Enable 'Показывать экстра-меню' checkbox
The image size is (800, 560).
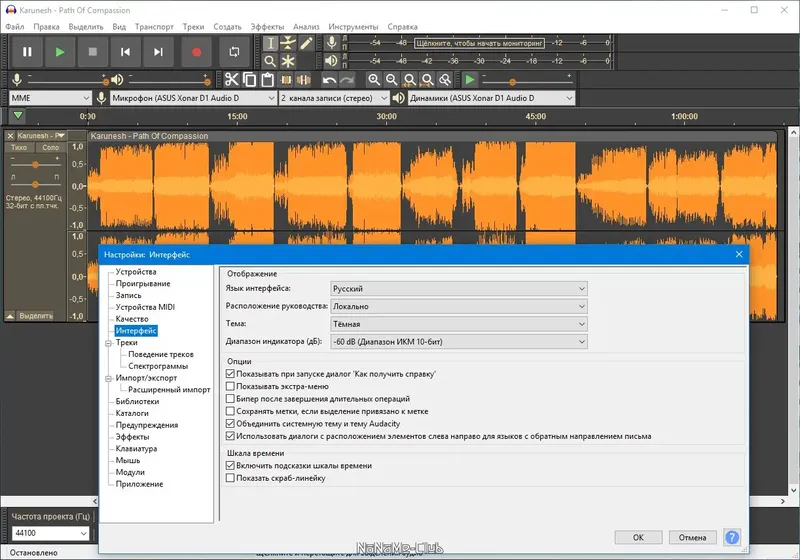coord(231,385)
